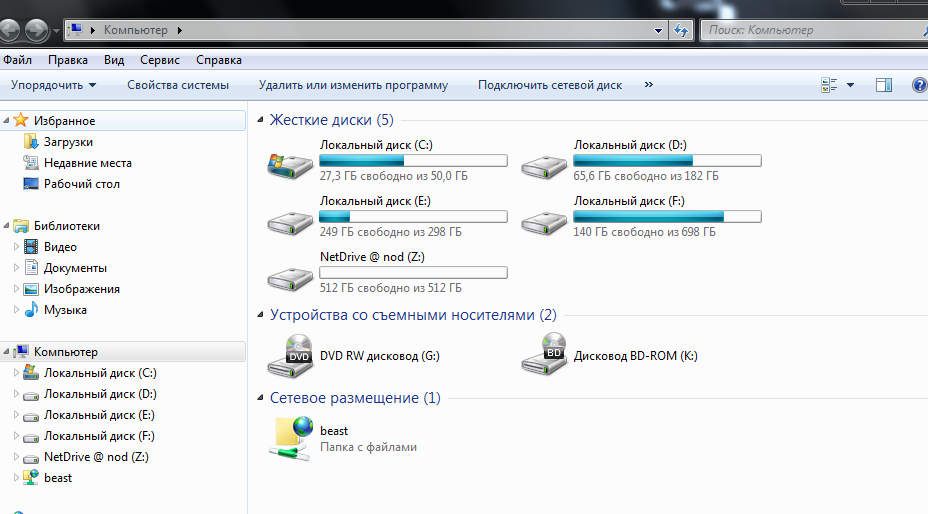Screen dimensions: 928x514
Task: Collapse the Избранное tree section
Action: click(7, 120)
